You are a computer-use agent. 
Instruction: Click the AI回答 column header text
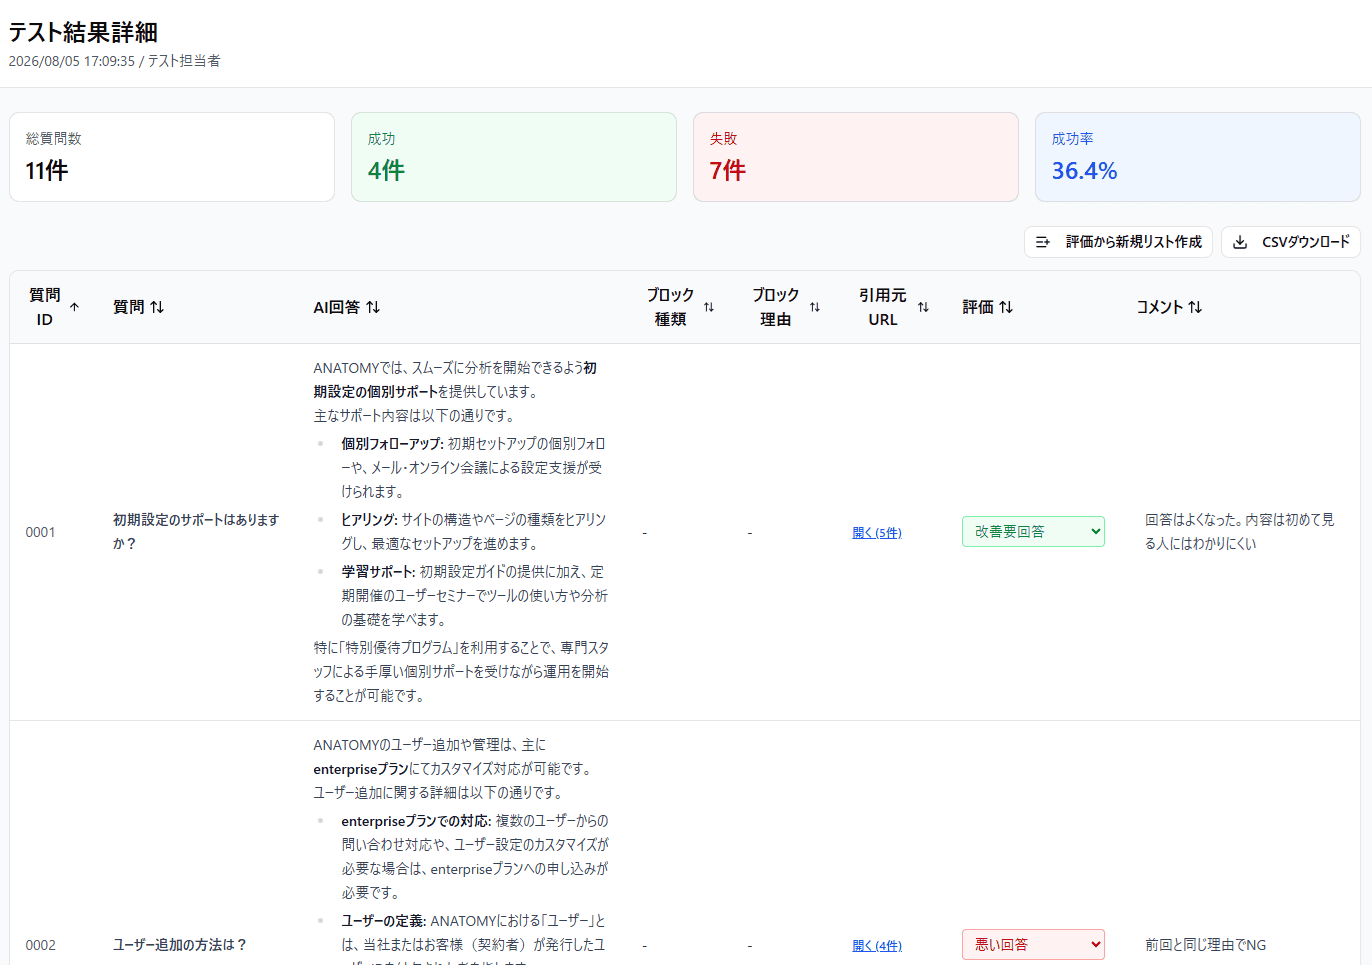[x=336, y=307]
